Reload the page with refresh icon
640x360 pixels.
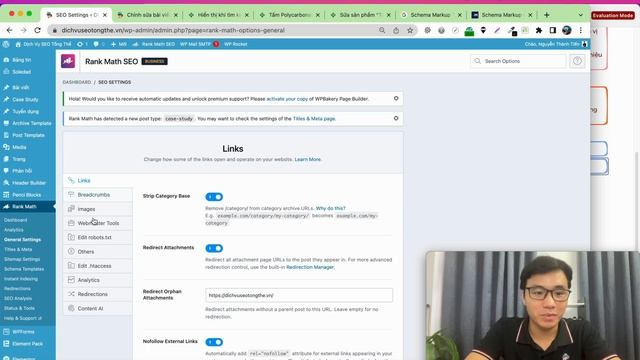tap(37, 30)
